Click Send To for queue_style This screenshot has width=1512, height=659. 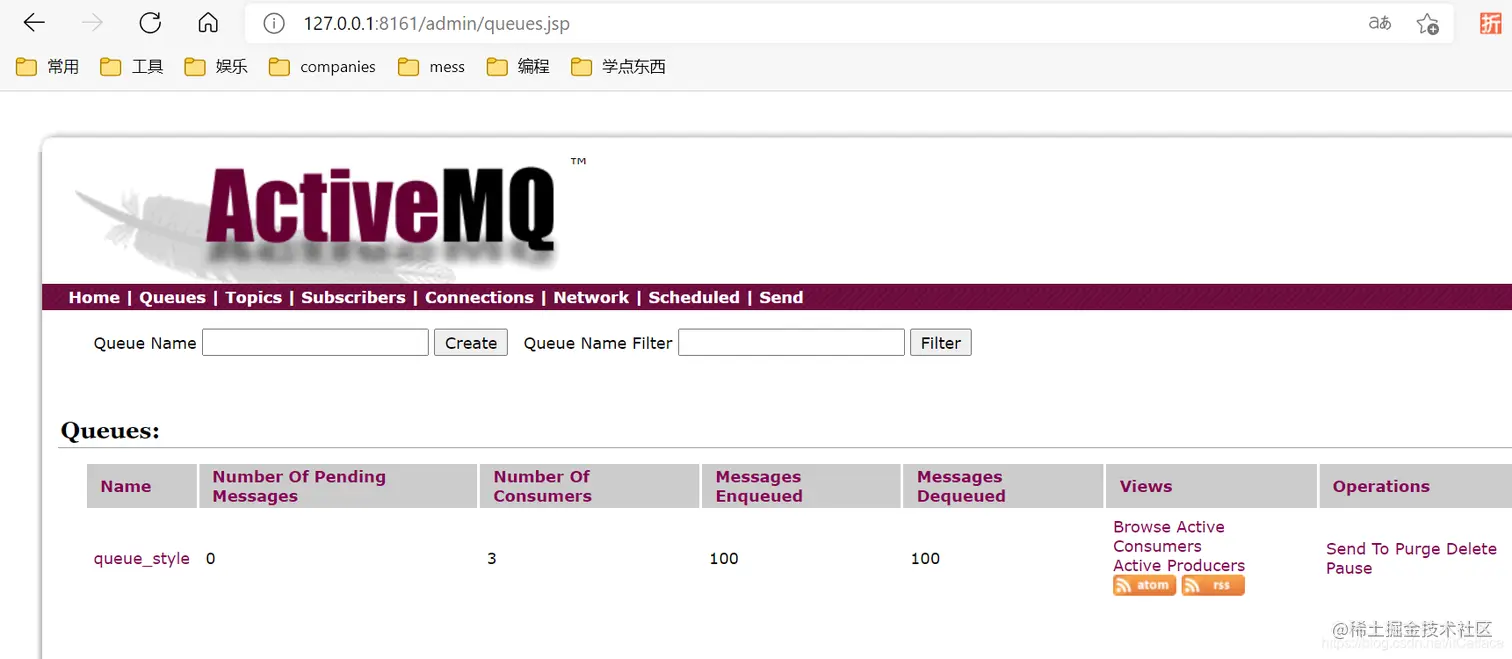1357,549
